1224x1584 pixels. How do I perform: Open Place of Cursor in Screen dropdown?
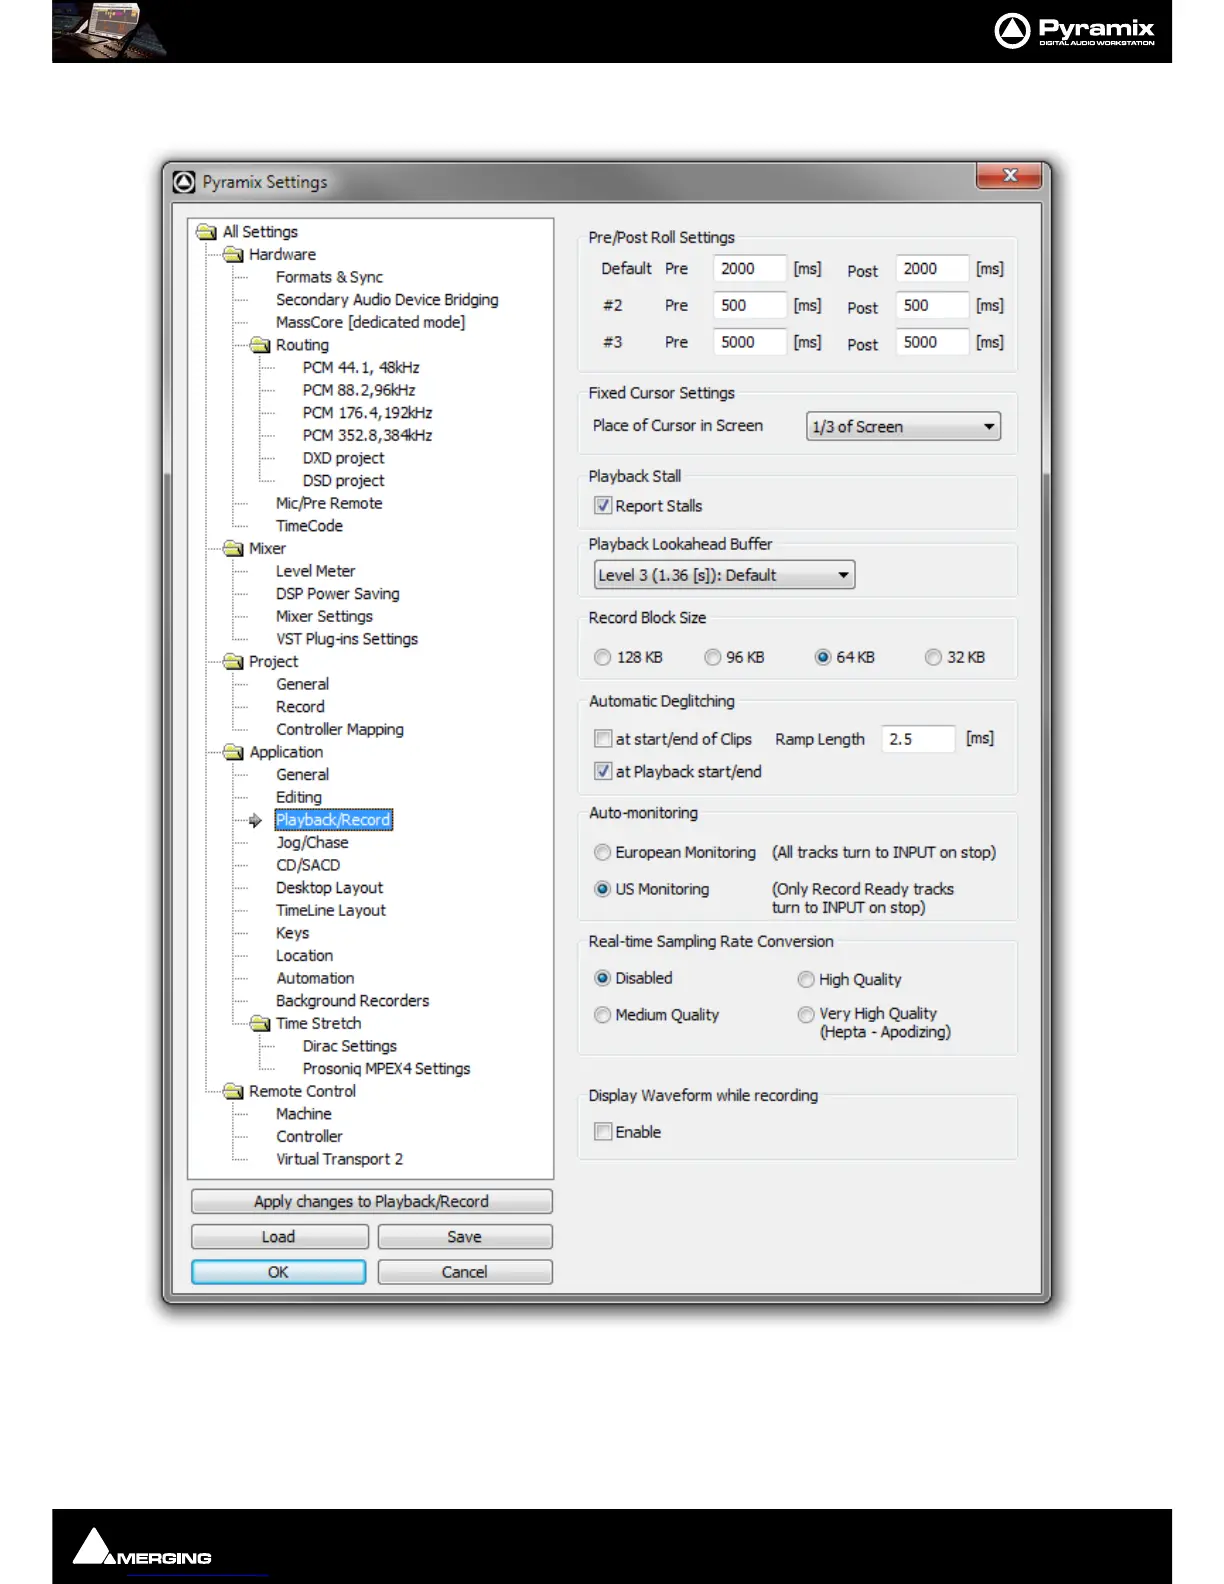(902, 427)
